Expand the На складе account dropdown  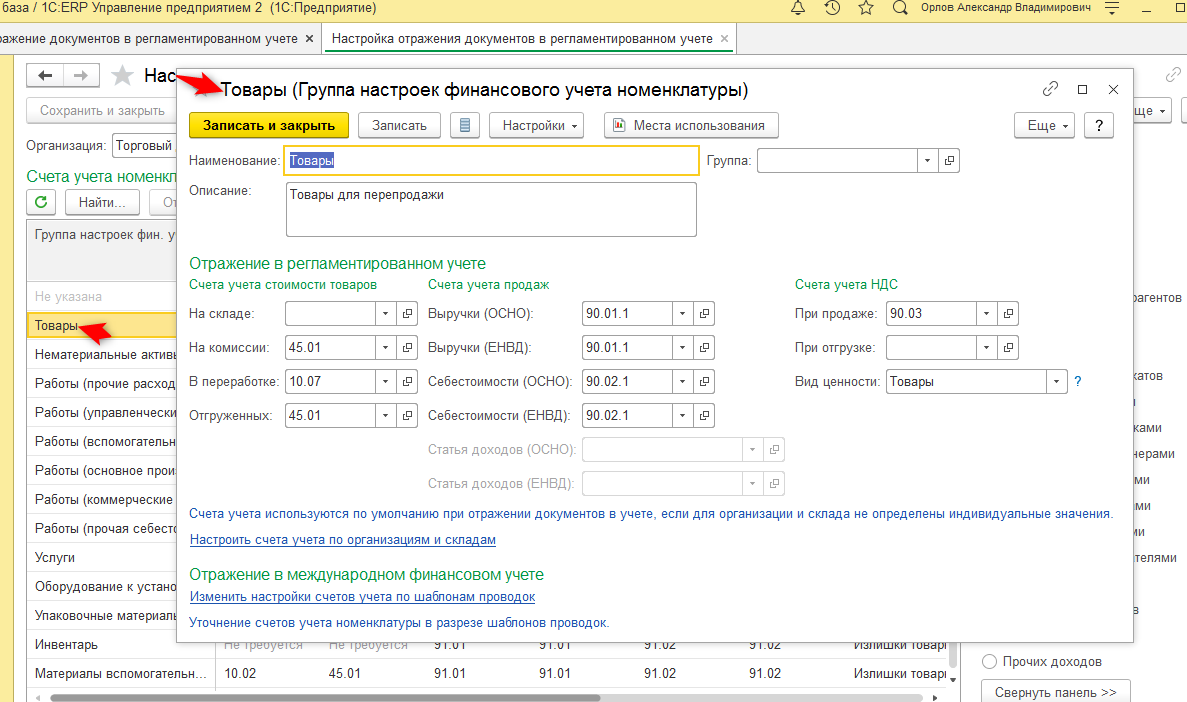click(x=385, y=314)
